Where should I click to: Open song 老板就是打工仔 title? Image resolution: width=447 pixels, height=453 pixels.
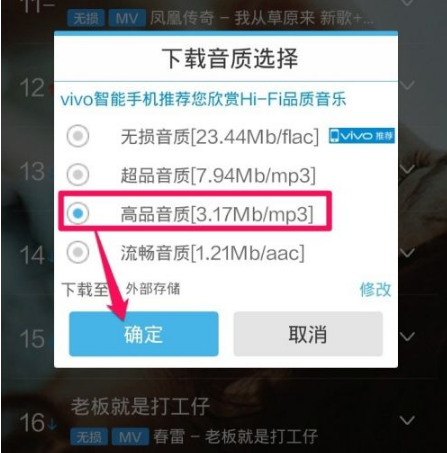[x=140, y=406]
